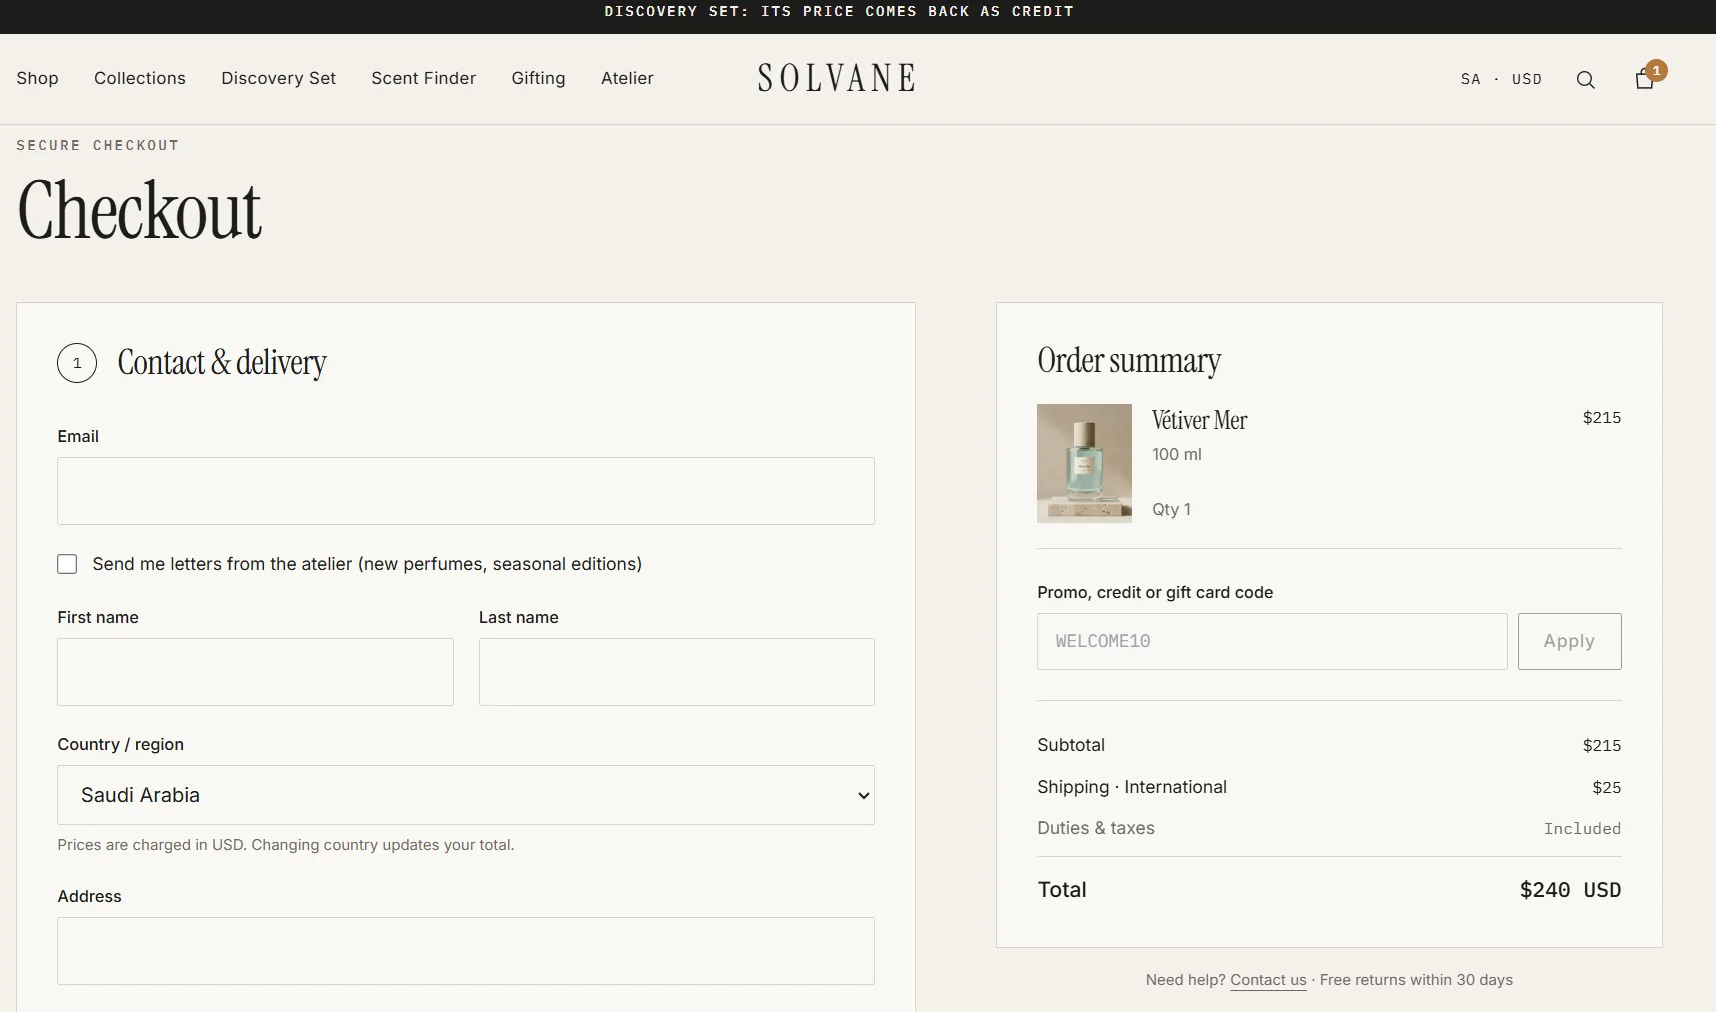Focus the Last name field
The width and height of the screenshot is (1716, 1012).
coord(677,672)
